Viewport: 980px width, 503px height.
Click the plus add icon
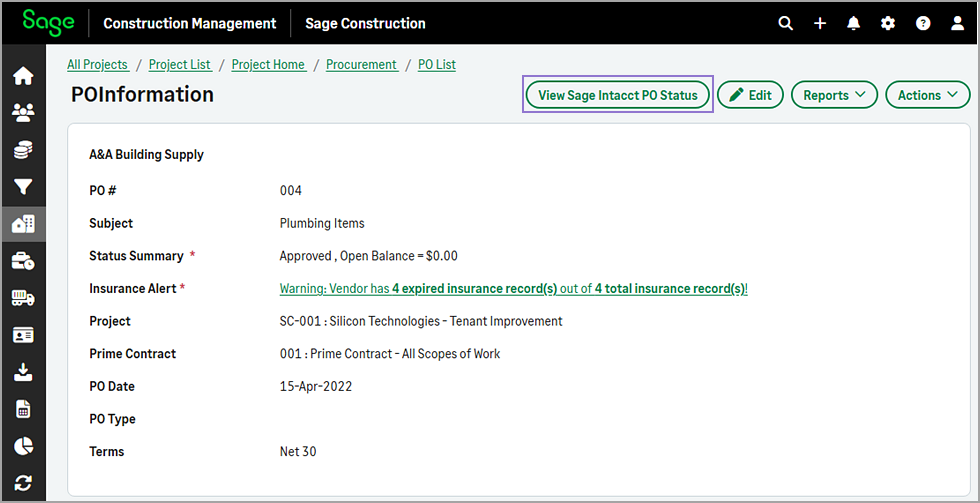click(820, 24)
